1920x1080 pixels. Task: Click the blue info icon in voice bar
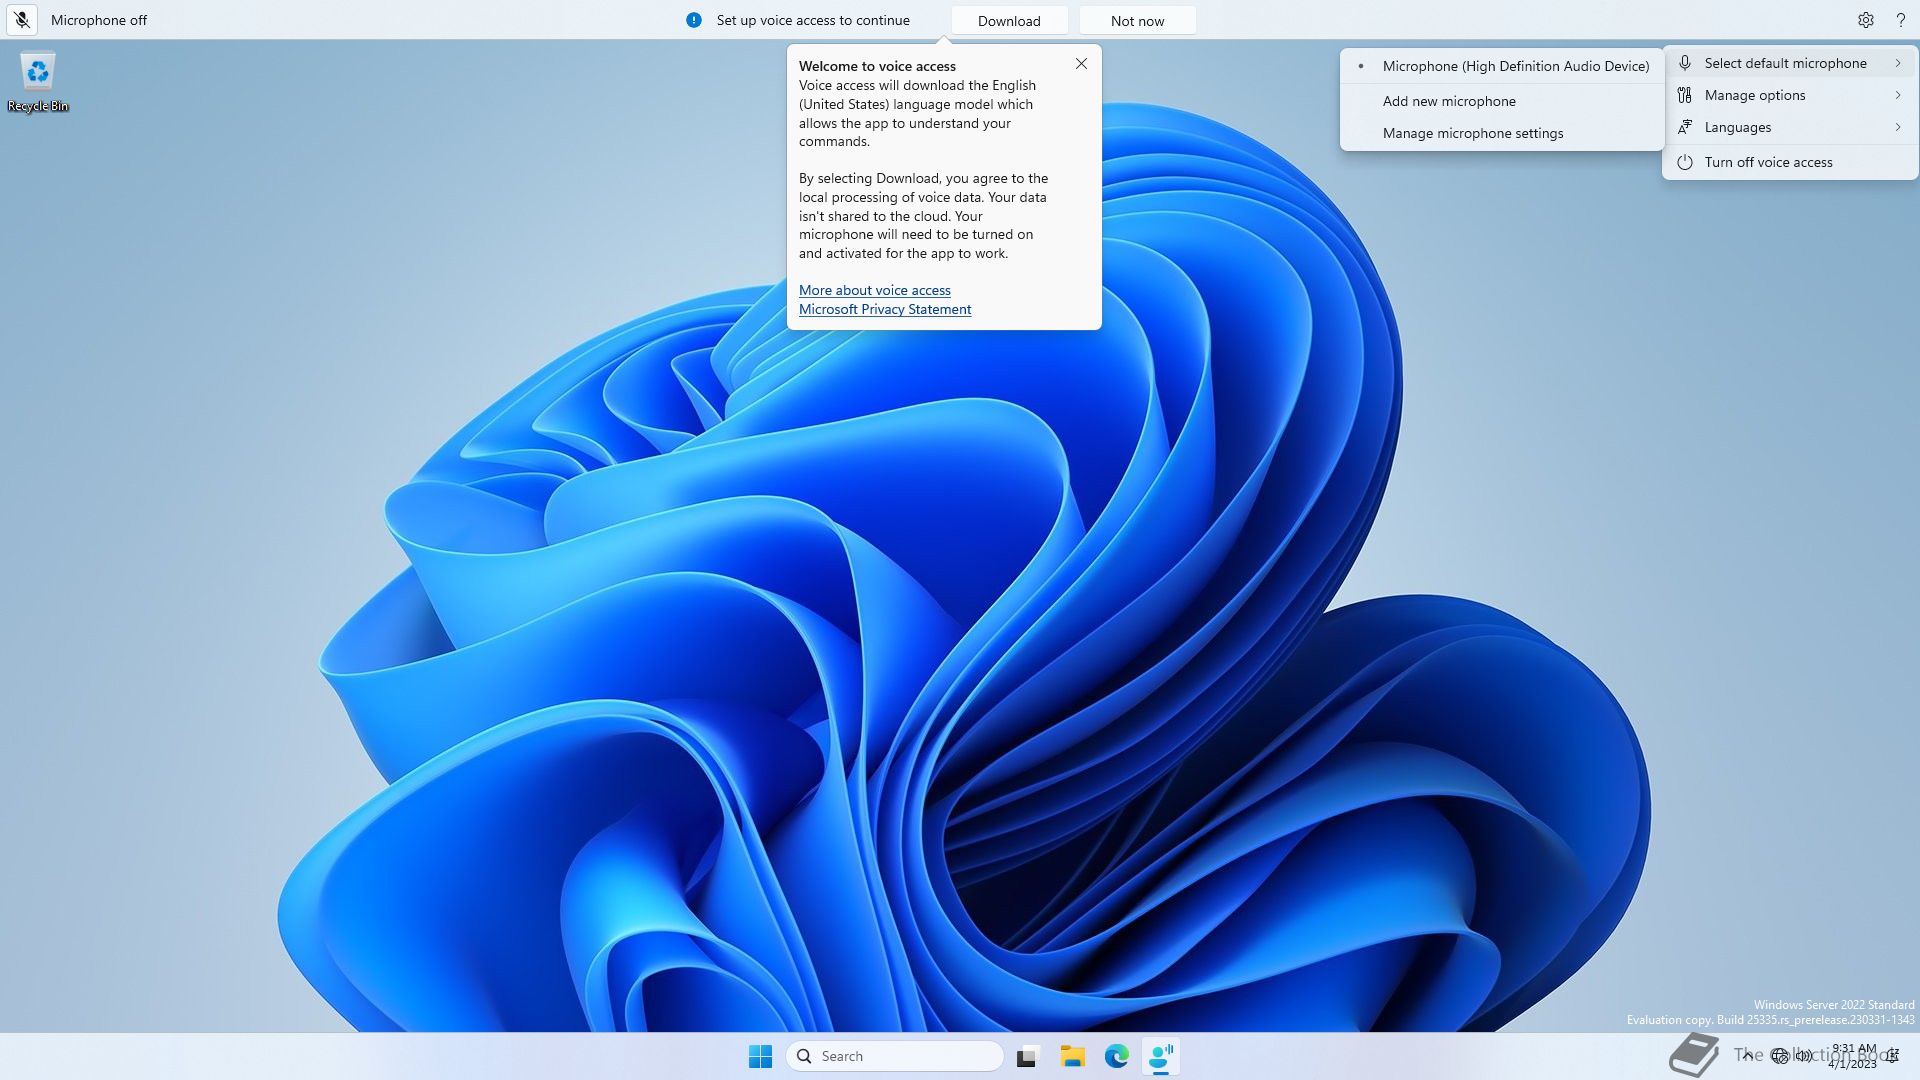(x=694, y=20)
